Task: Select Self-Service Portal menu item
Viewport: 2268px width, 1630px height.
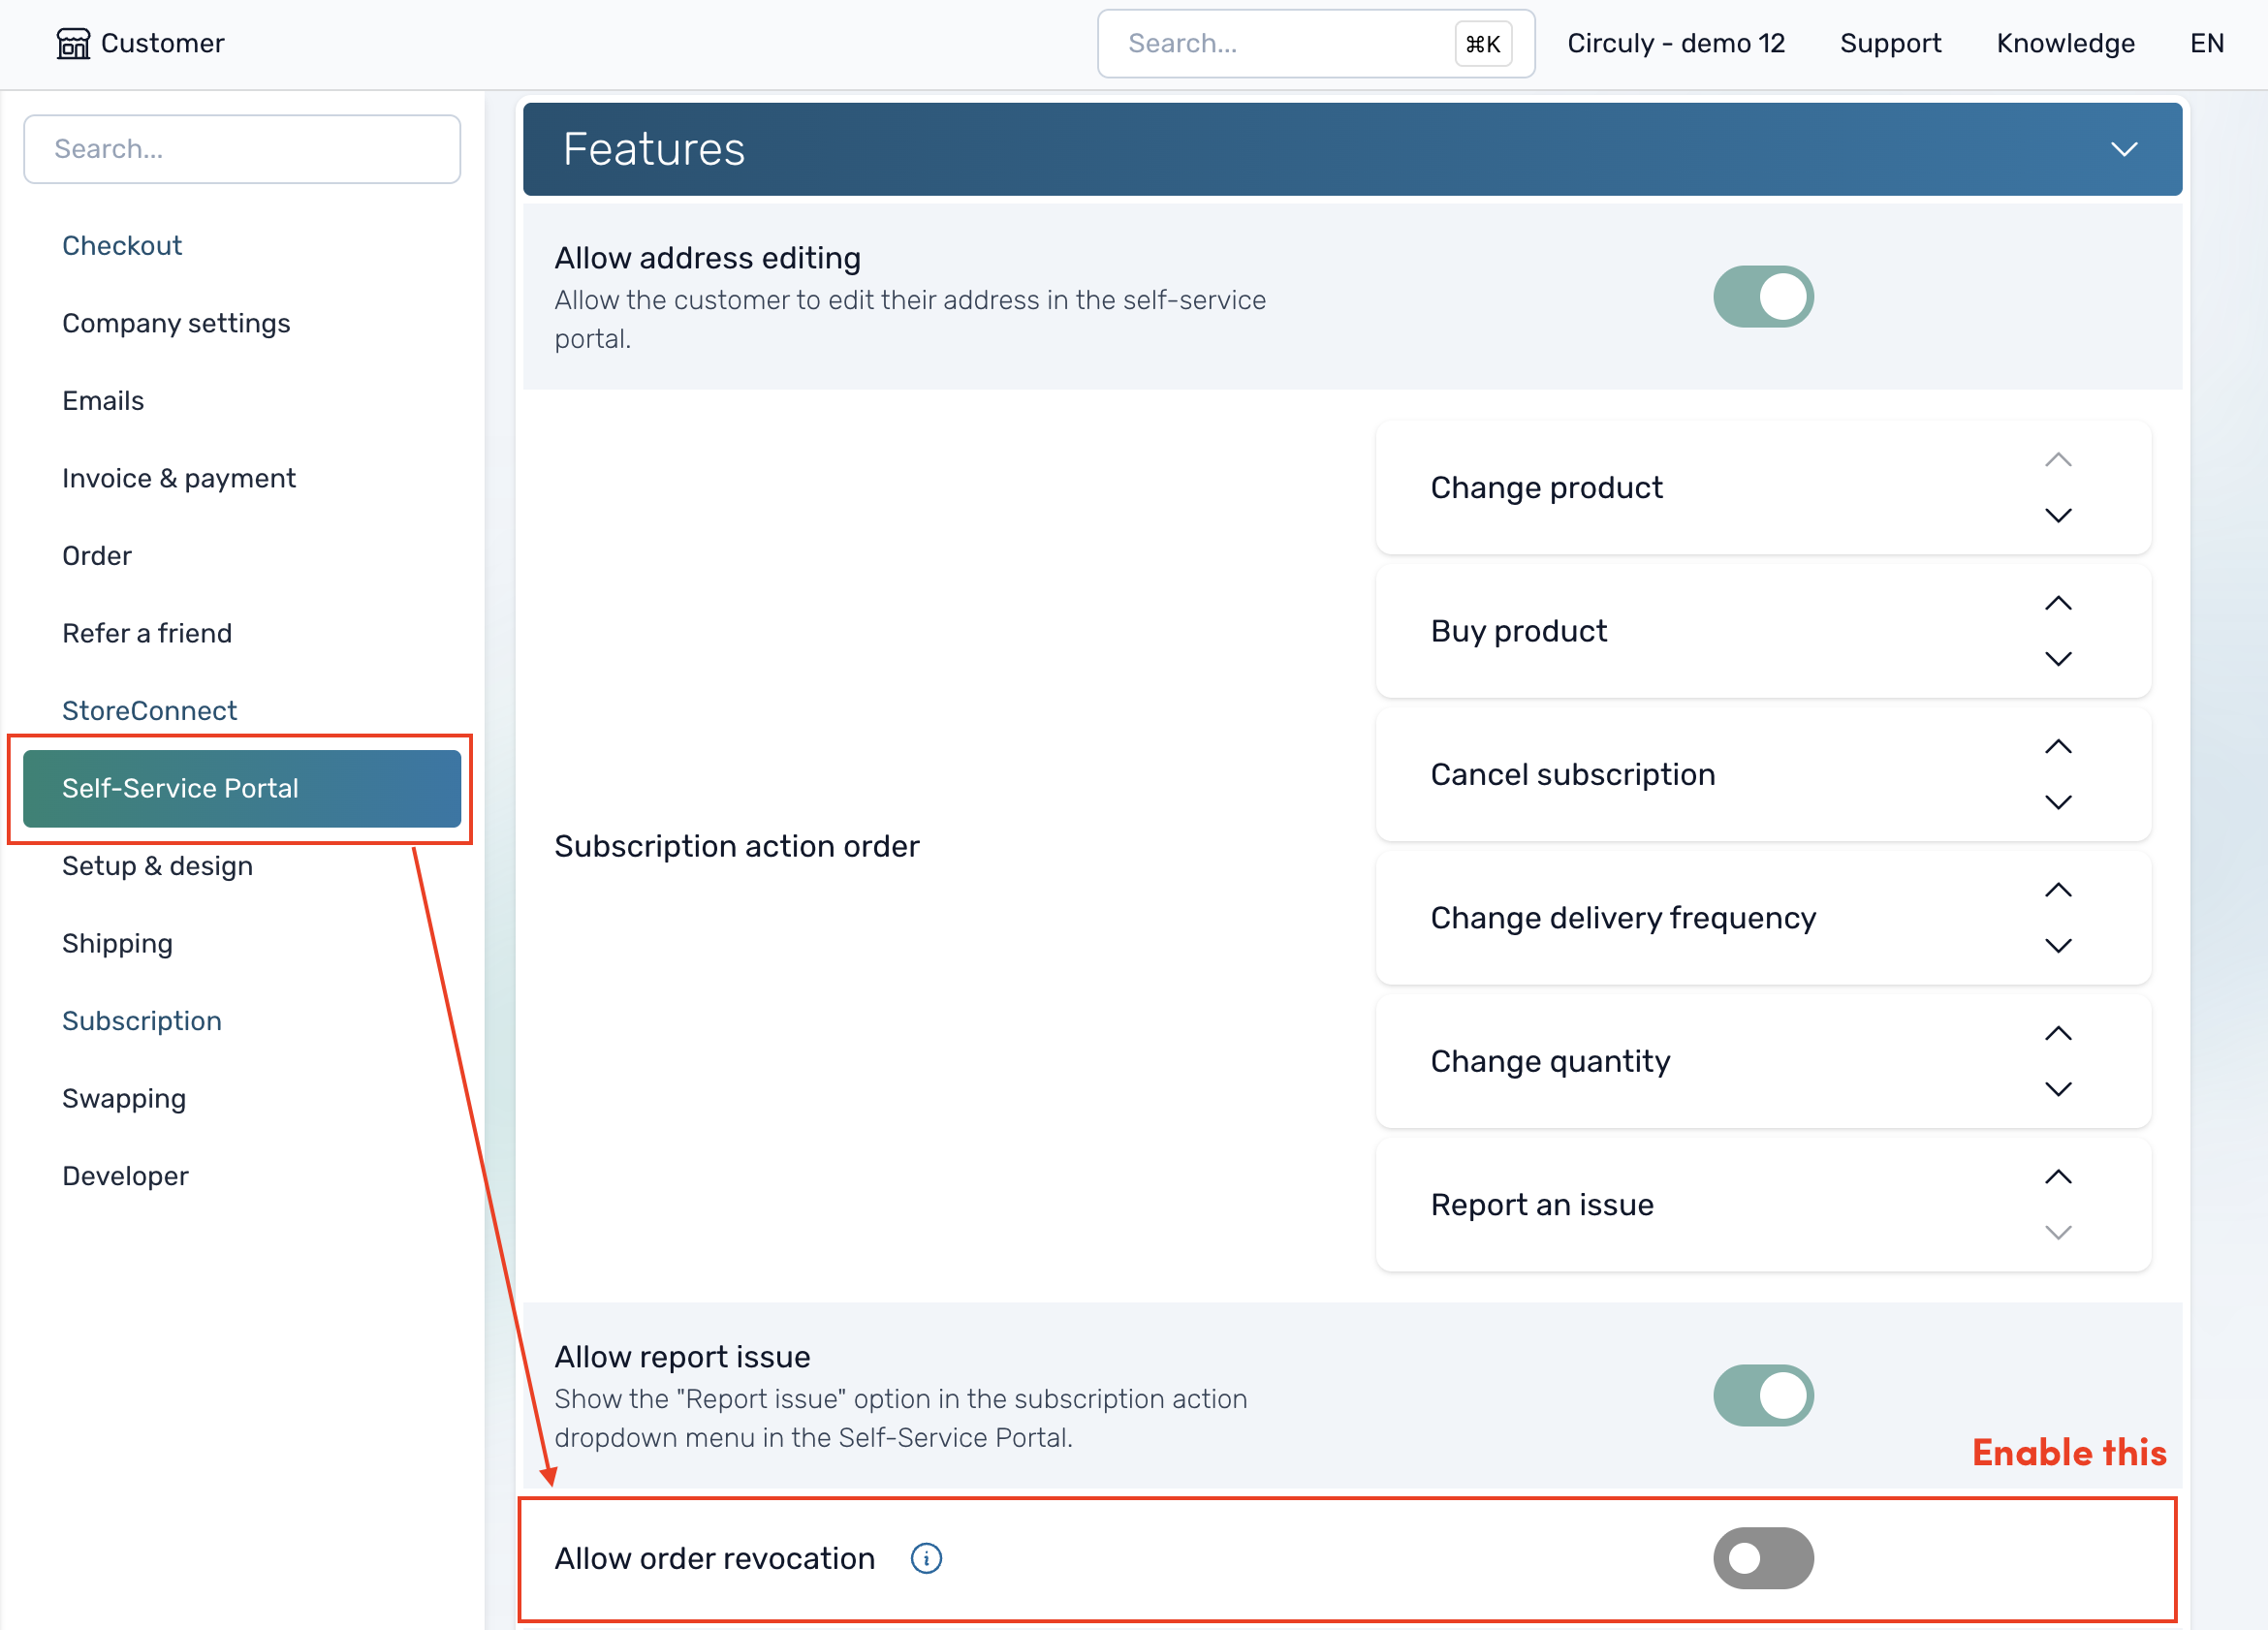Action: click(x=242, y=788)
